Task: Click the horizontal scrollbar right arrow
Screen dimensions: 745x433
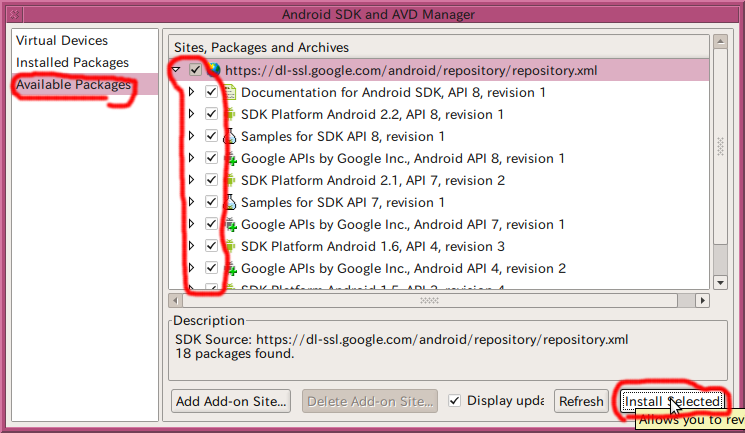Action: click(702, 300)
